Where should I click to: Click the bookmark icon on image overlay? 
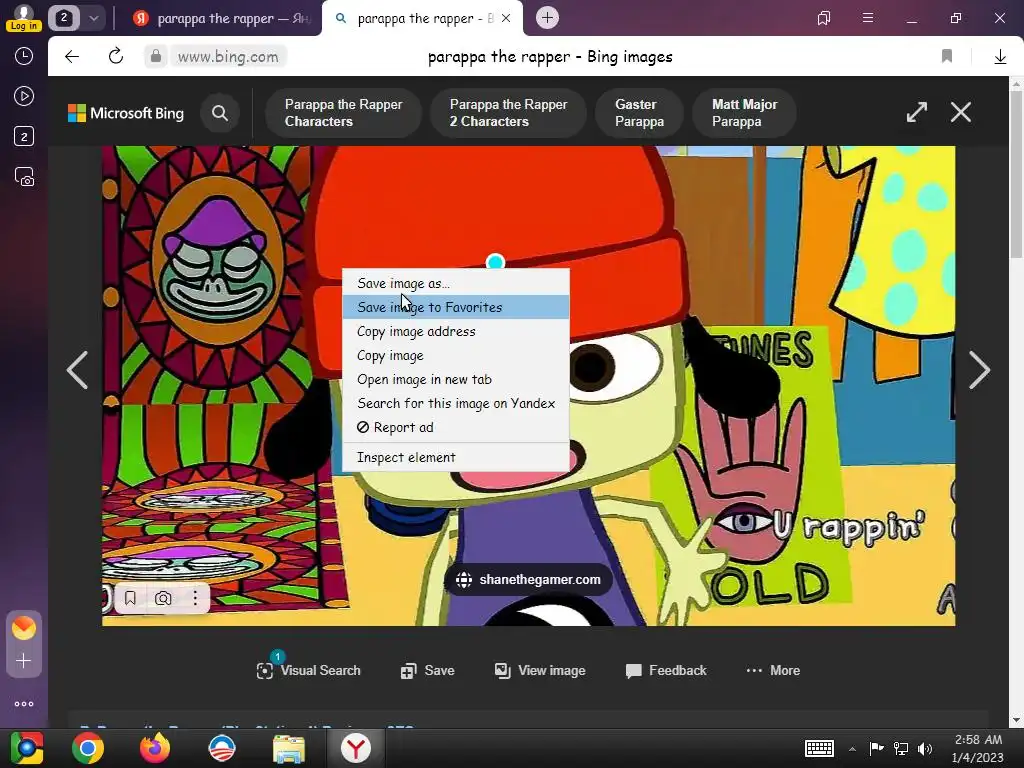click(x=130, y=598)
